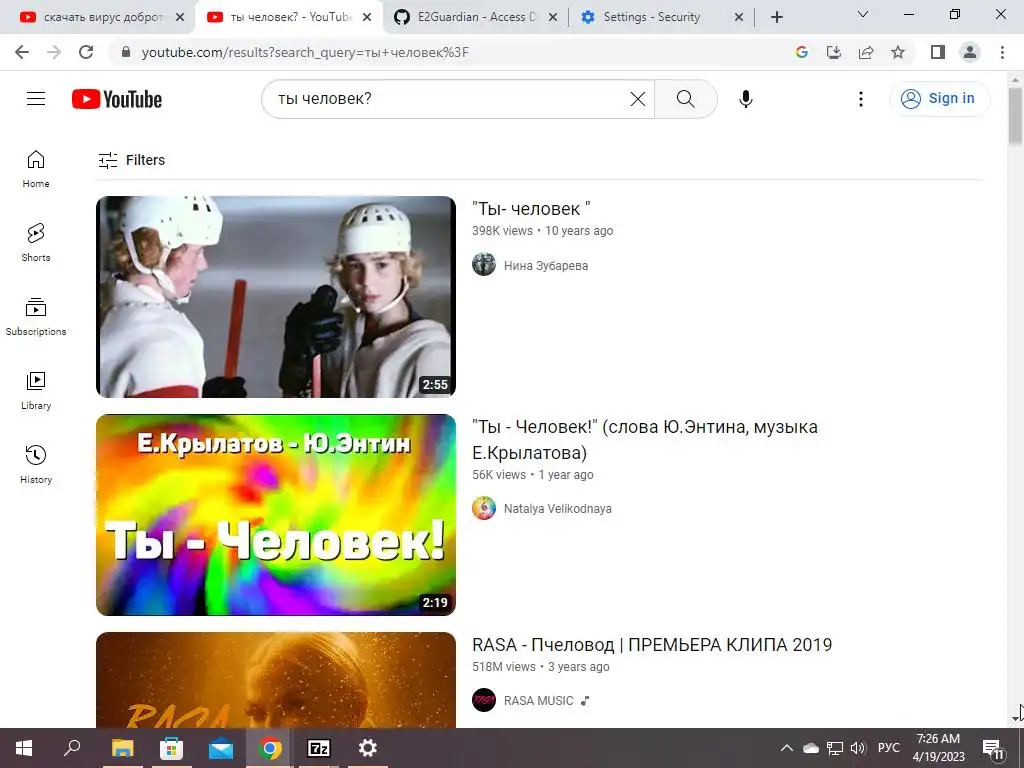Open Mail app from taskbar
1024x768 pixels.
(x=221, y=748)
